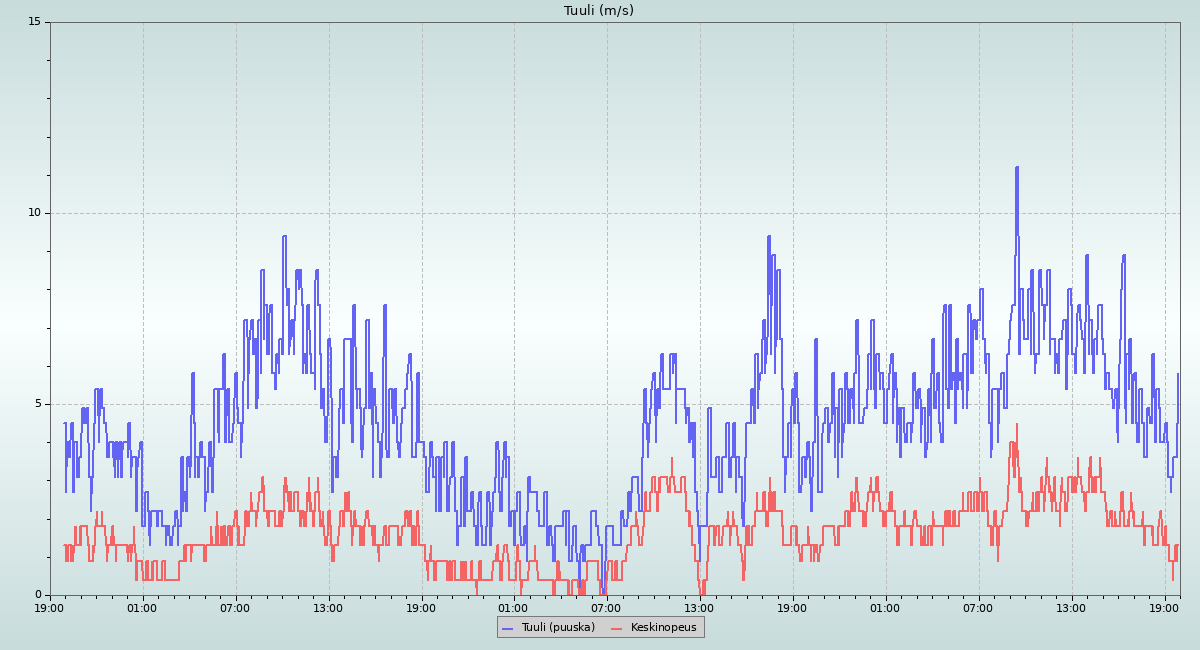Click the blue legend line marker
The height and width of the screenshot is (650, 1200).
[x=507, y=628]
